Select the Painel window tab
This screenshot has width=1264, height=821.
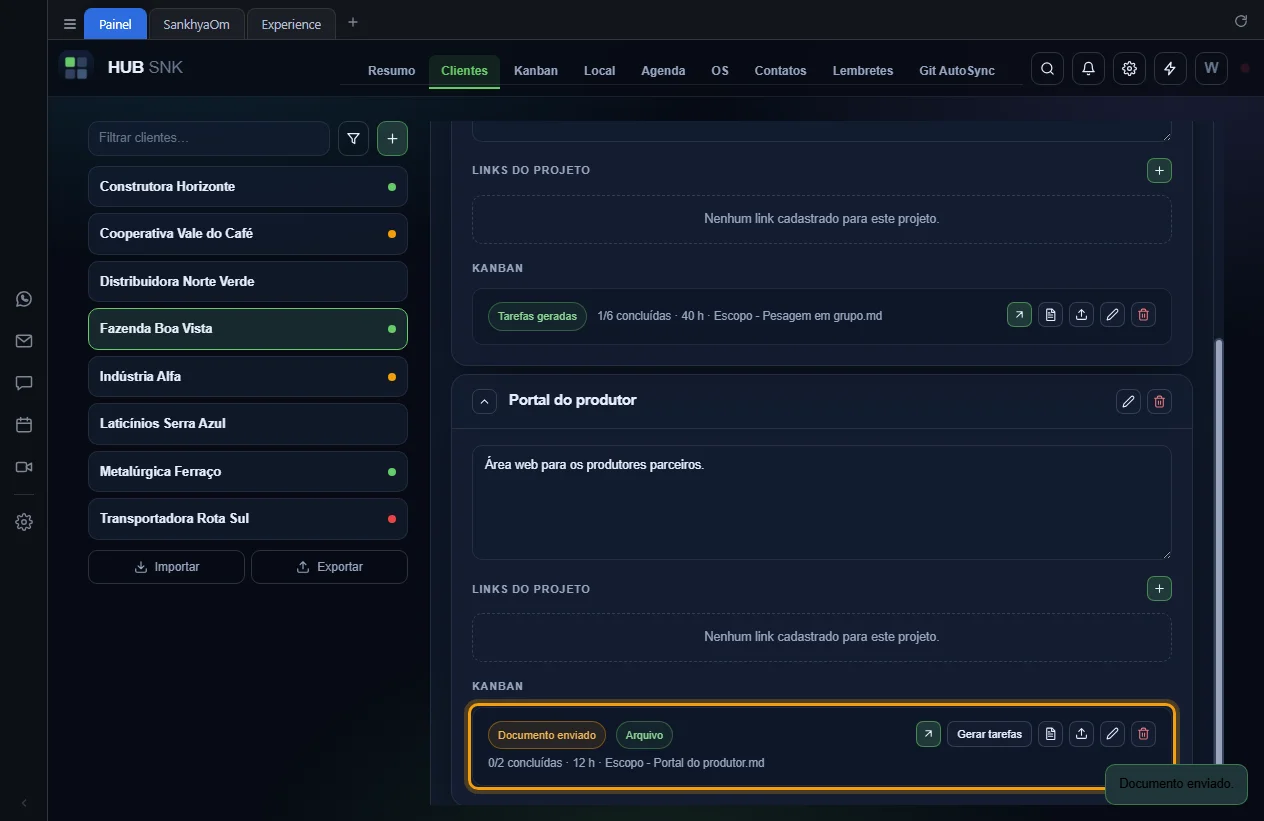[x=115, y=24]
